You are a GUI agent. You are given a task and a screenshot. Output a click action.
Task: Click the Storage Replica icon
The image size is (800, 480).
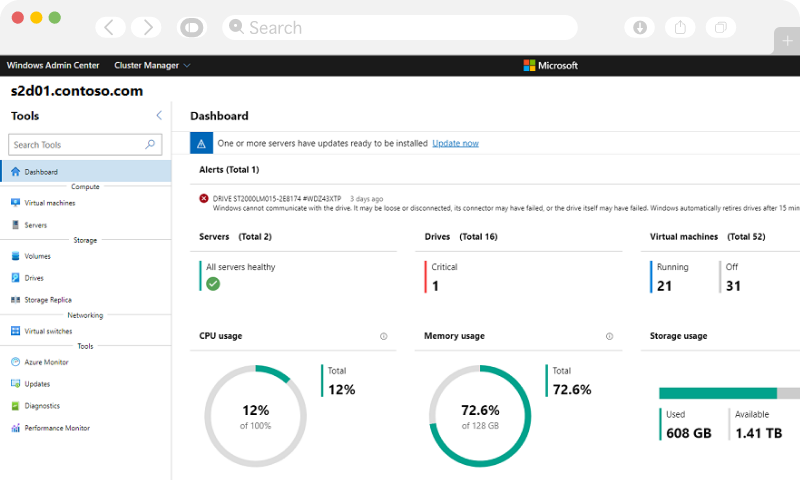[x=15, y=299]
